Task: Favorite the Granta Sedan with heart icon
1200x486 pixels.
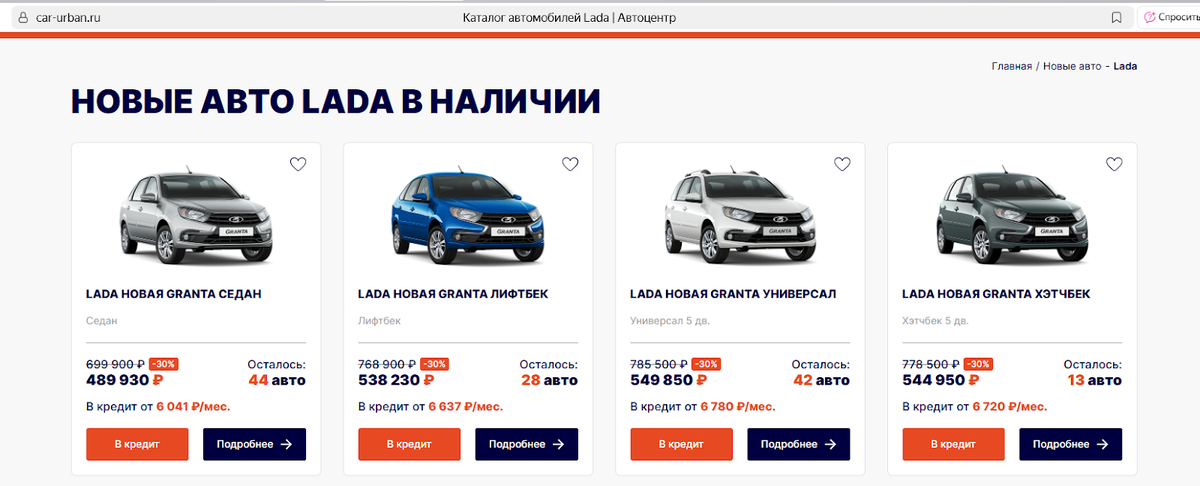Action: click(298, 164)
